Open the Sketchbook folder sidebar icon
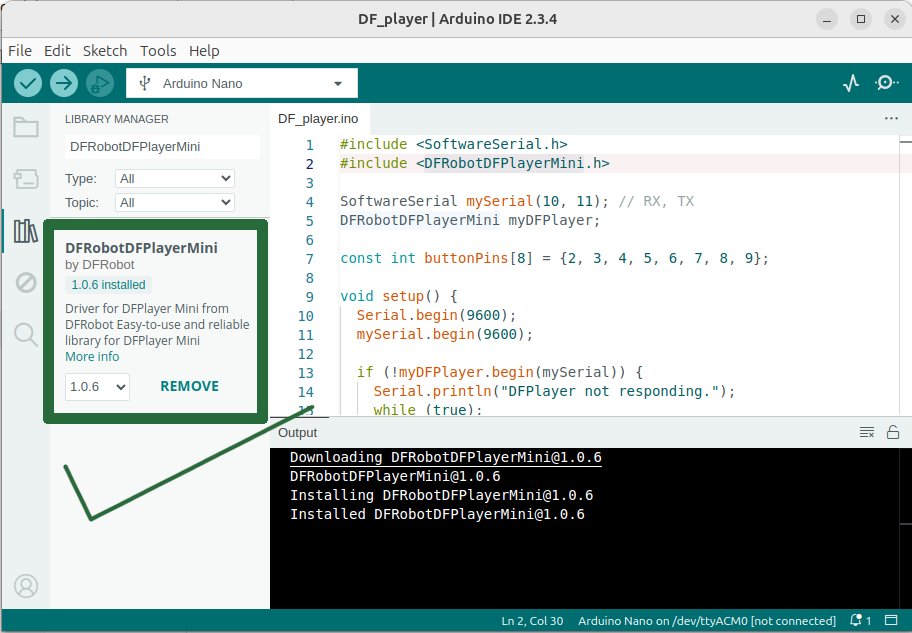 click(x=25, y=127)
